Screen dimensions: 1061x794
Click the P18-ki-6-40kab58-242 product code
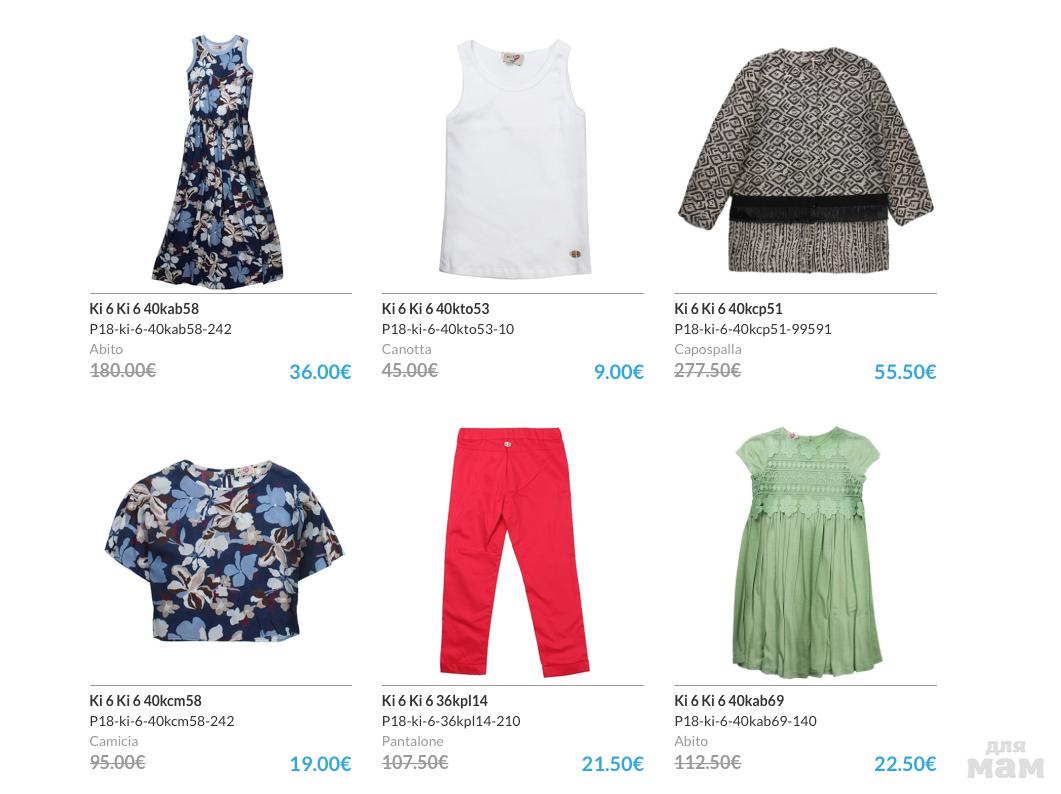[x=160, y=329]
